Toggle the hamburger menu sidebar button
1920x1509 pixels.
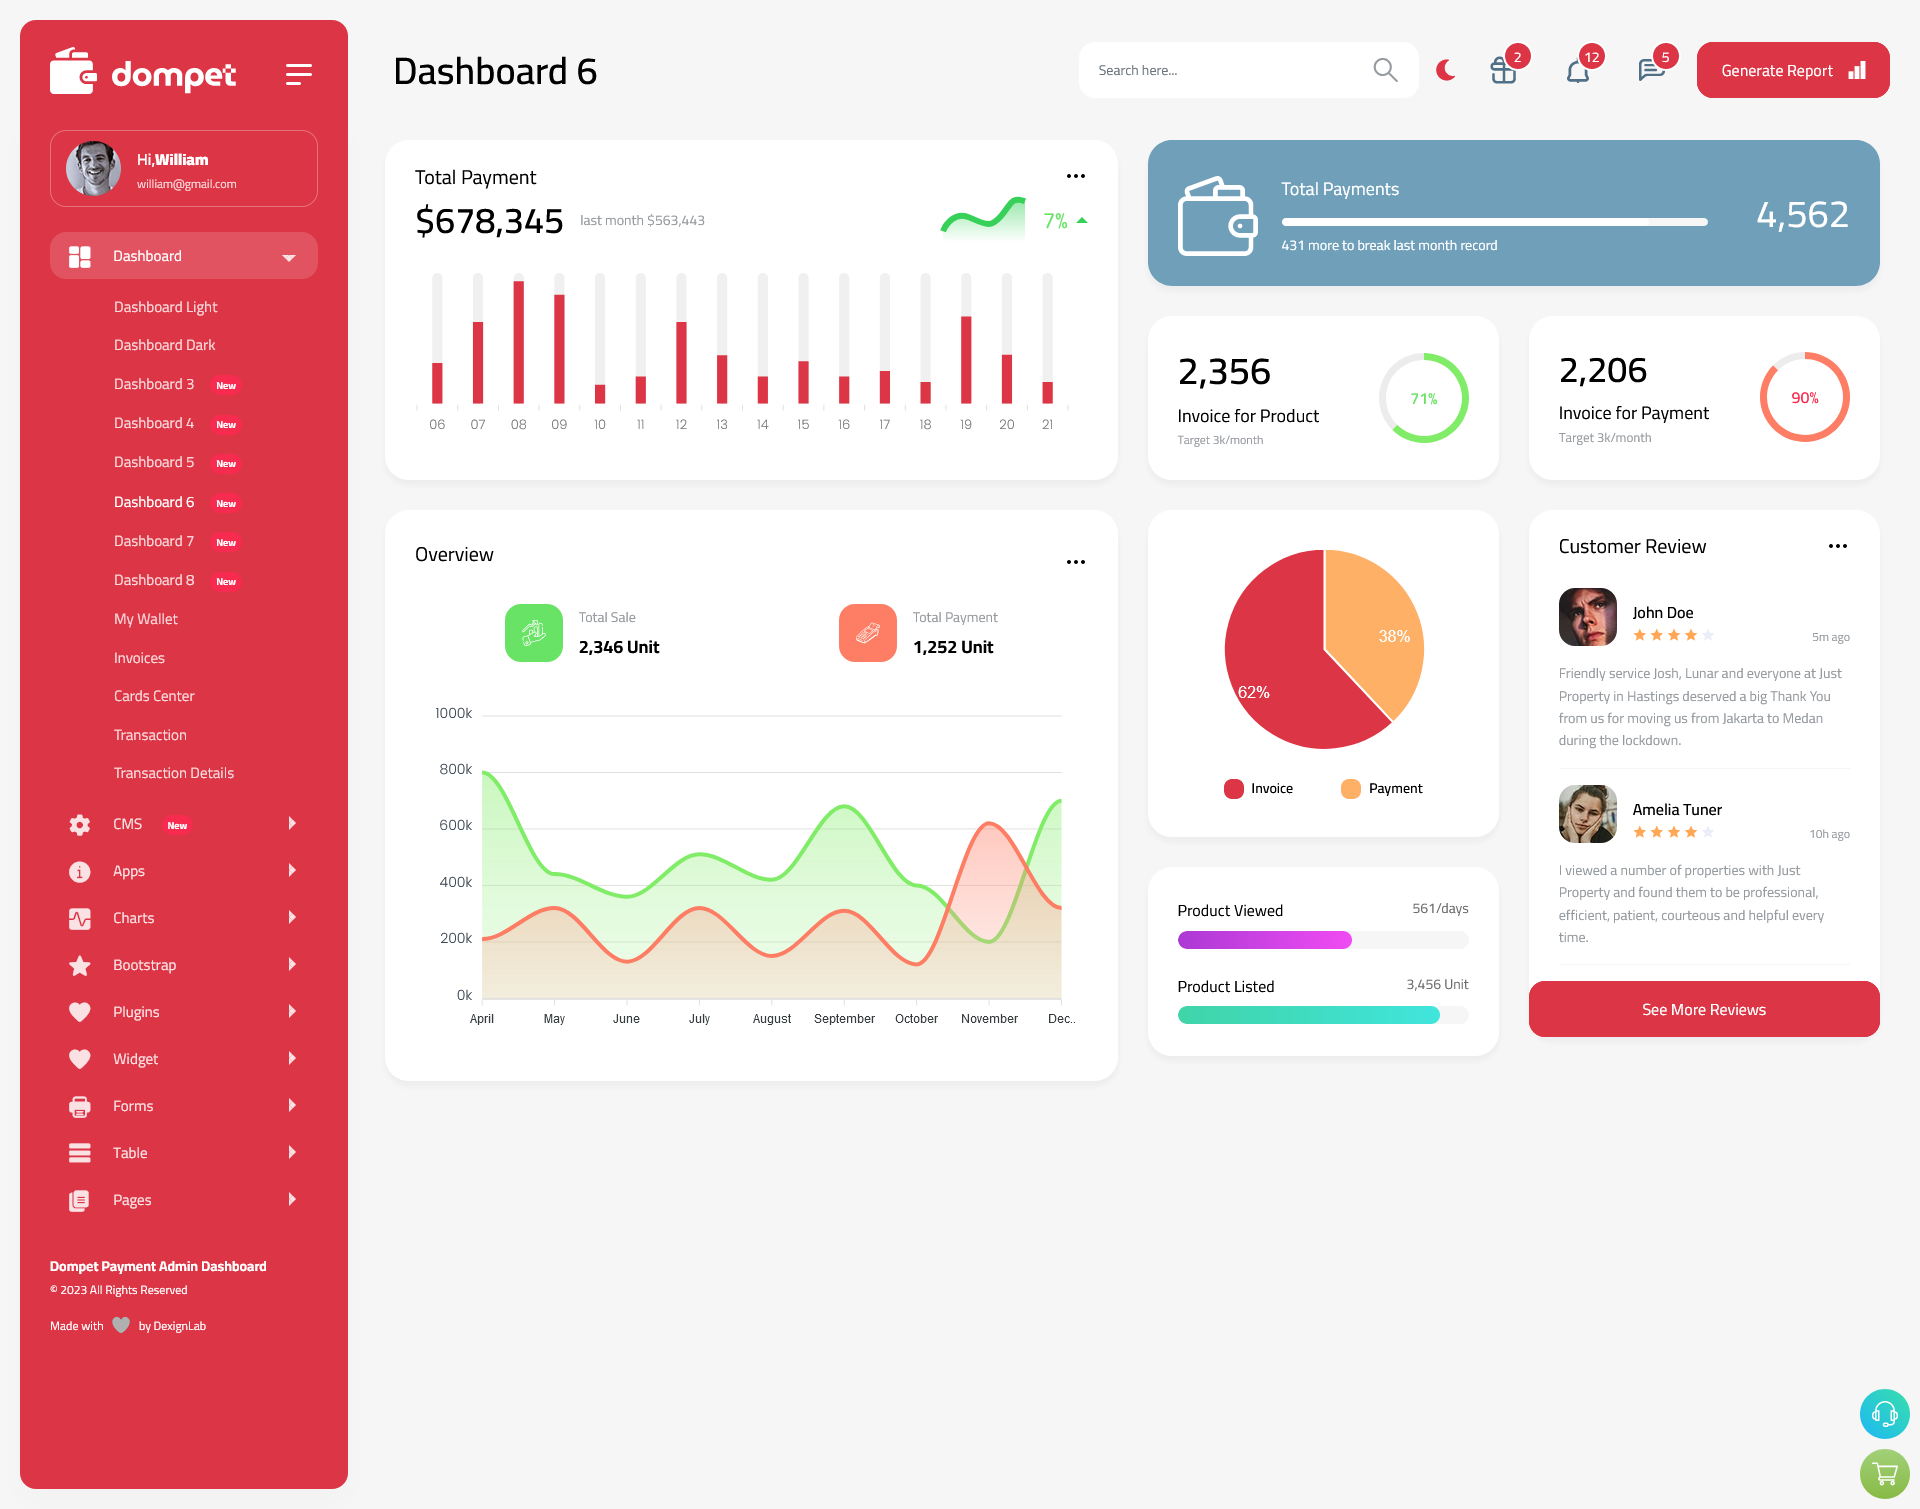click(299, 73)
